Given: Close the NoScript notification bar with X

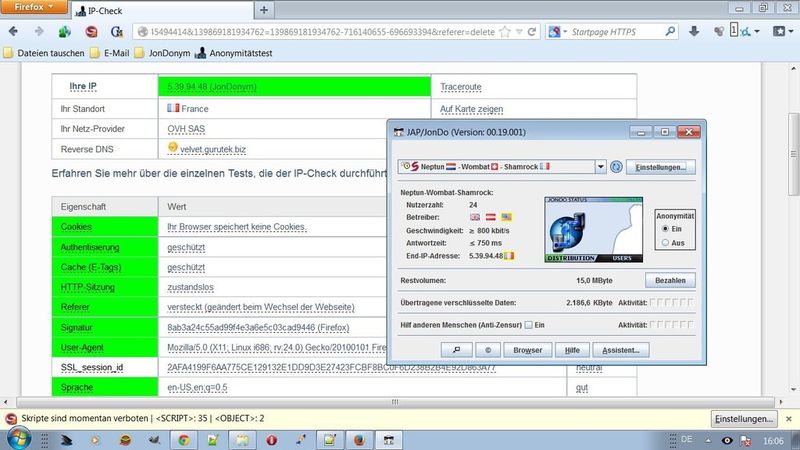Looking at the screenshot, I should coord(789,419).
